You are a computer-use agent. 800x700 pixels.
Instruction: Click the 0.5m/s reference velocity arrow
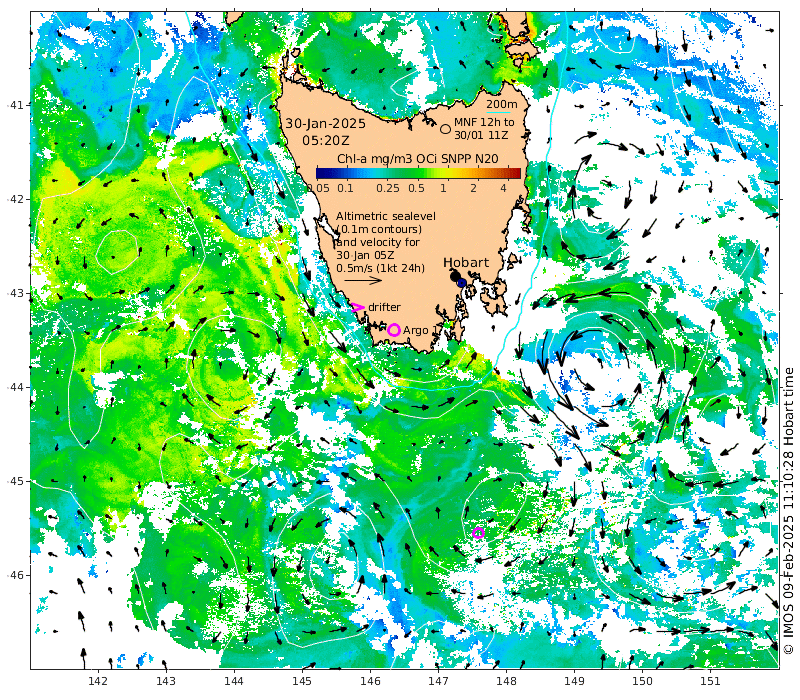click(363, 280)
